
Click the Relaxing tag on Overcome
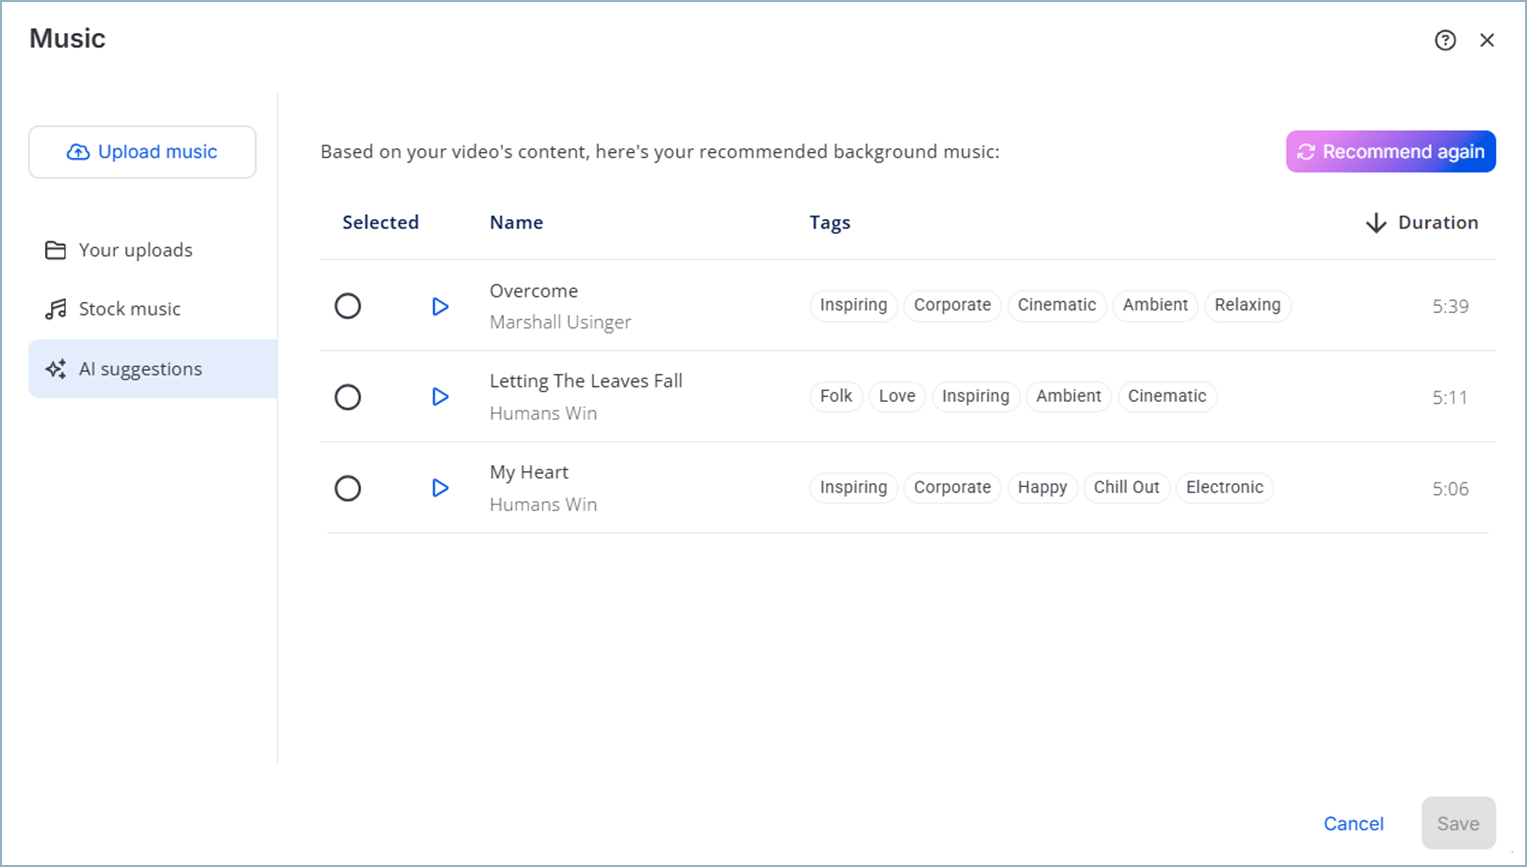click(1247, 305)
